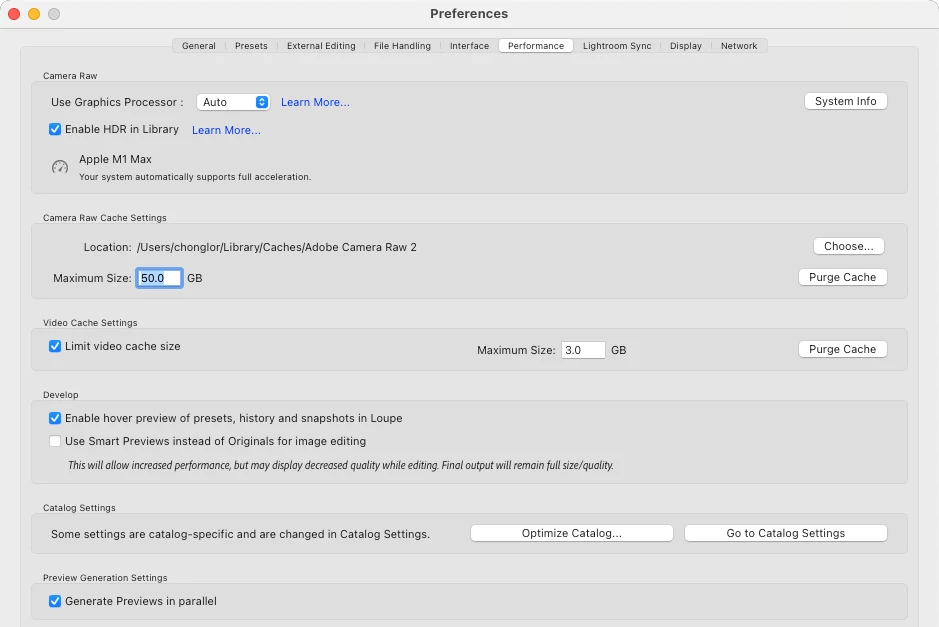Click the System Info button
Screen dimensions: 939x627
click(x=846, y=101)
